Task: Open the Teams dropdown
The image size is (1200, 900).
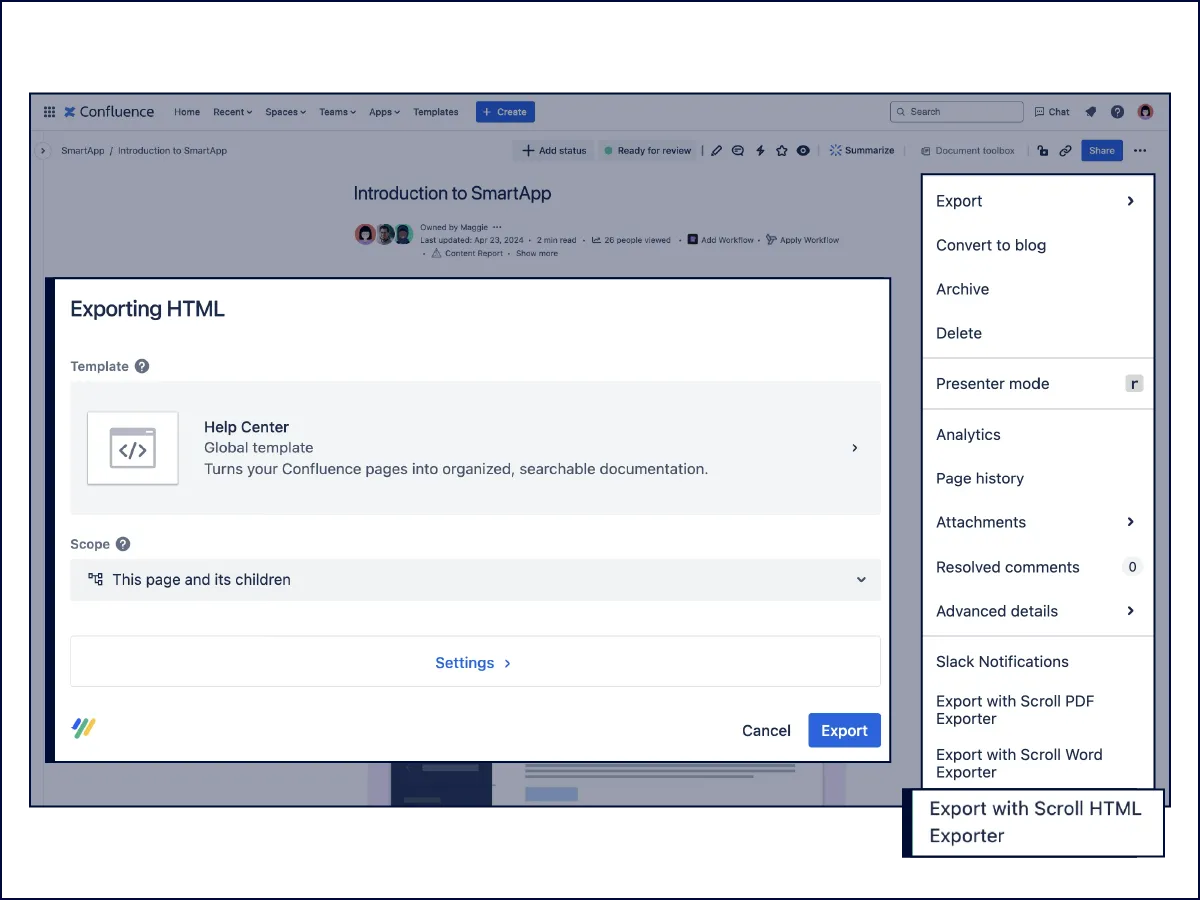Action: pyautogui.click(x=338, y=112)
